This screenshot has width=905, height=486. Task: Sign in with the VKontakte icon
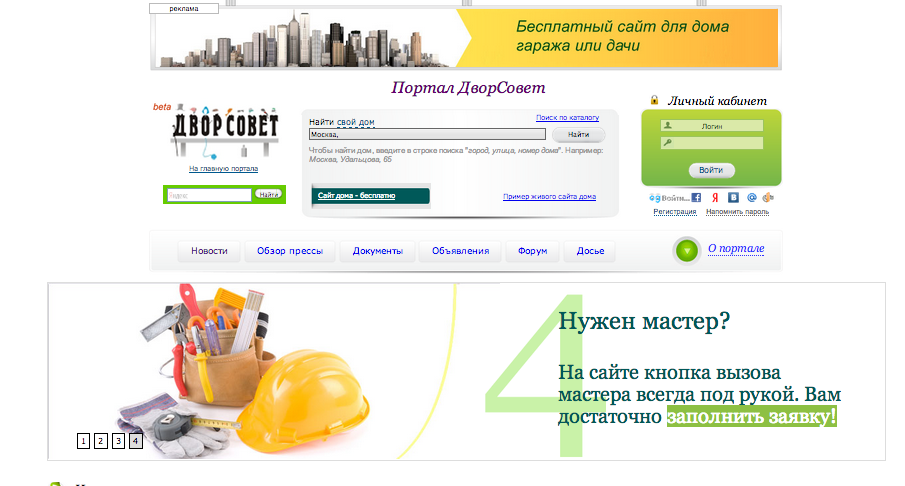point(733,198)
